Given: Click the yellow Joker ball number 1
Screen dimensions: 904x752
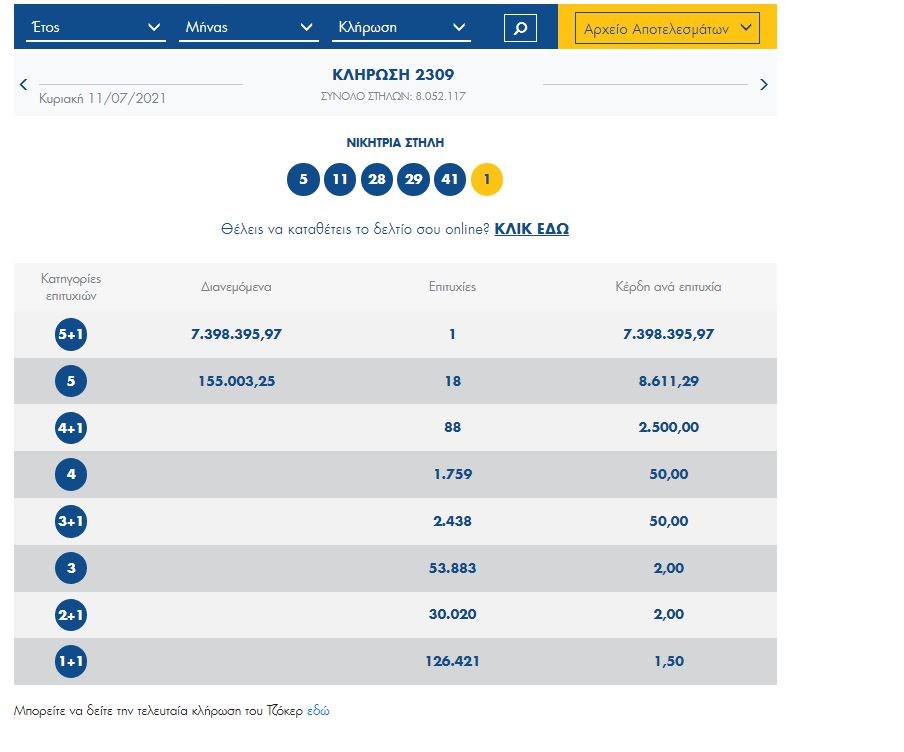Looking at the screenshot, I should click(x=487, y=180).
